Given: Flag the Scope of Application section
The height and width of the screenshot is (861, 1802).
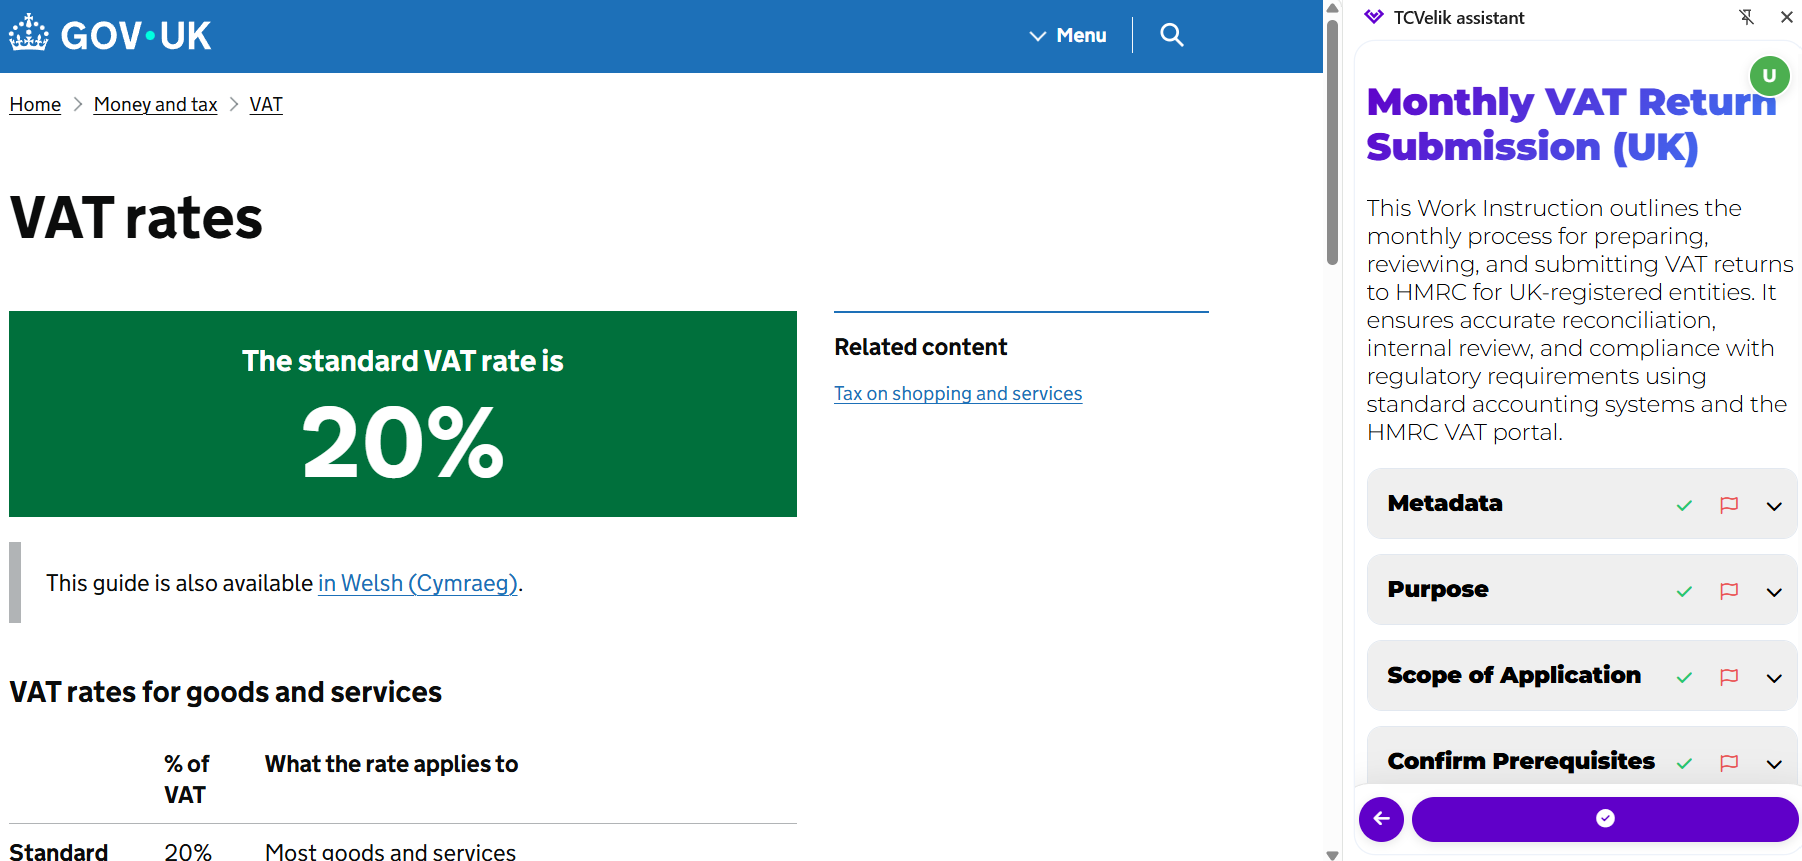Looking at the screenshot, I should 1729,677.
